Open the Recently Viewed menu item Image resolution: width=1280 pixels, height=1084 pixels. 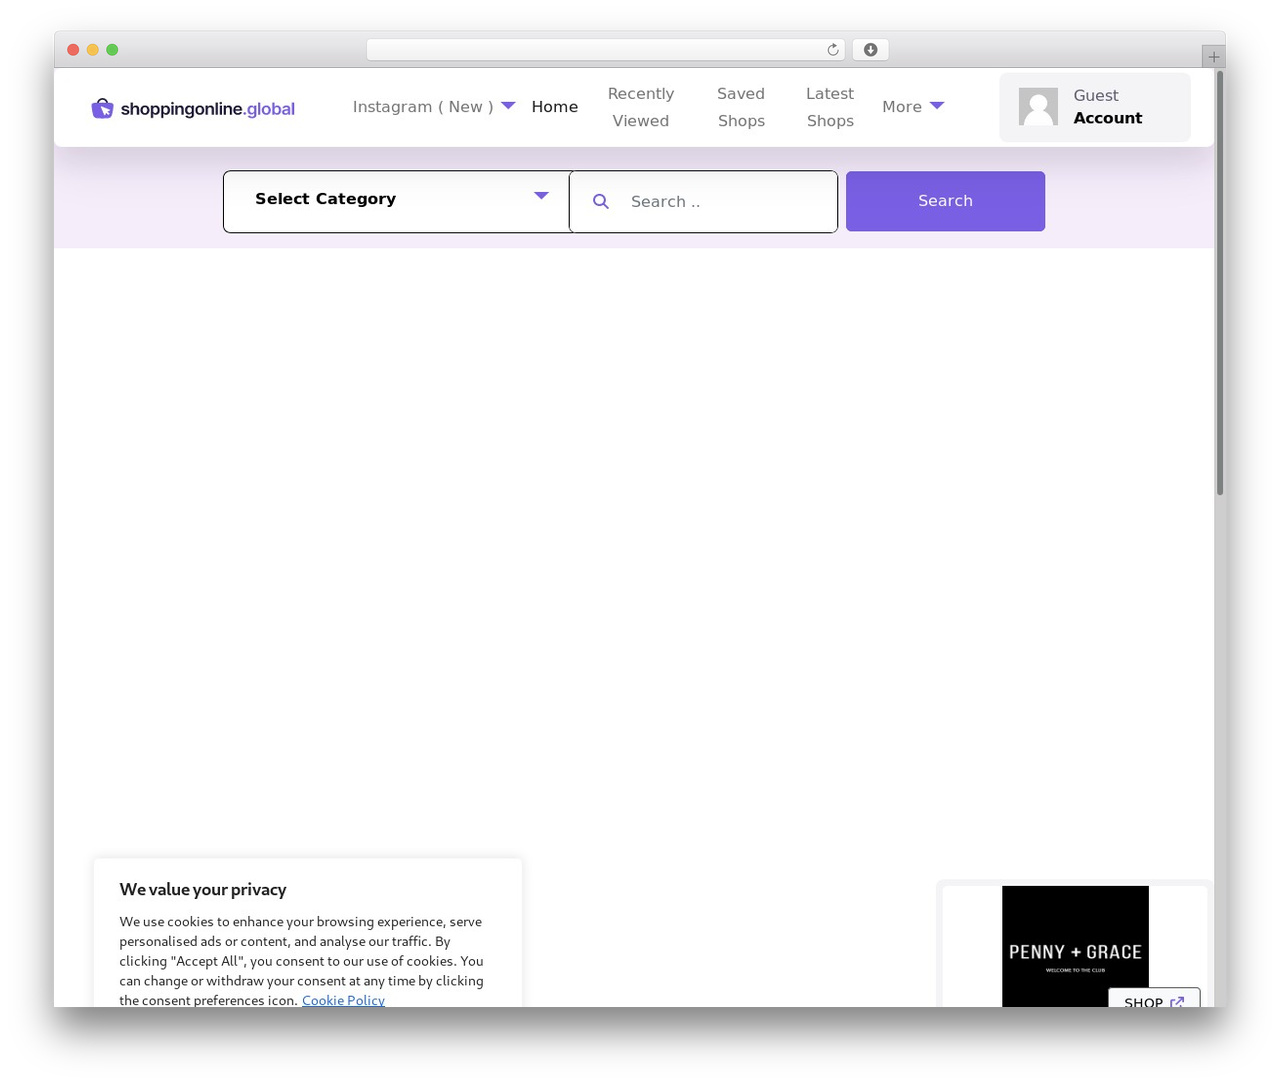[641, 107]
